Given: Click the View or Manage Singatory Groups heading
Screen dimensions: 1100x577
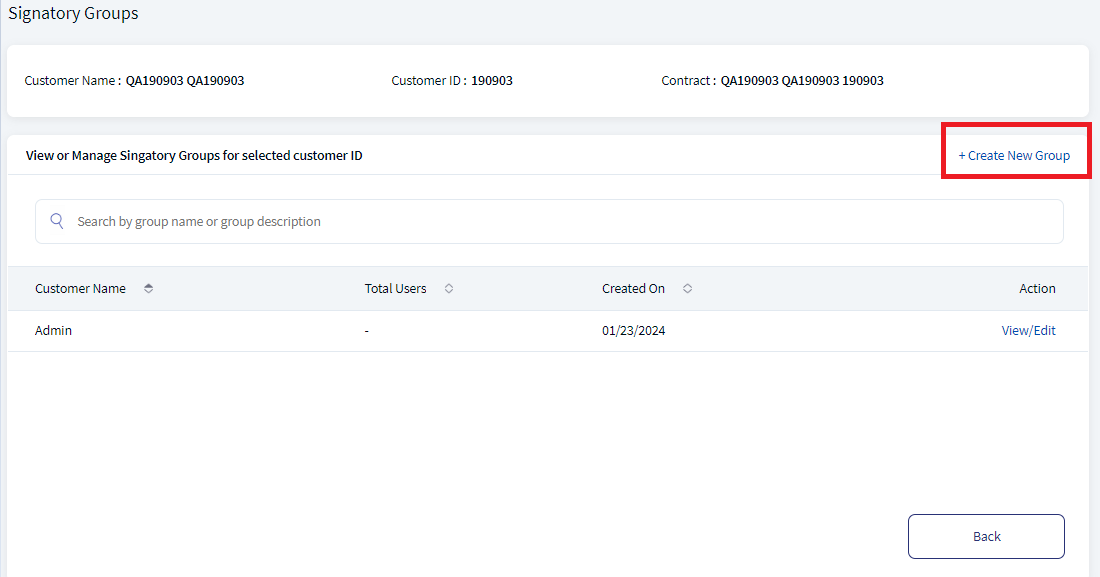Looking at the screenshot, I should tap(194, 155).
